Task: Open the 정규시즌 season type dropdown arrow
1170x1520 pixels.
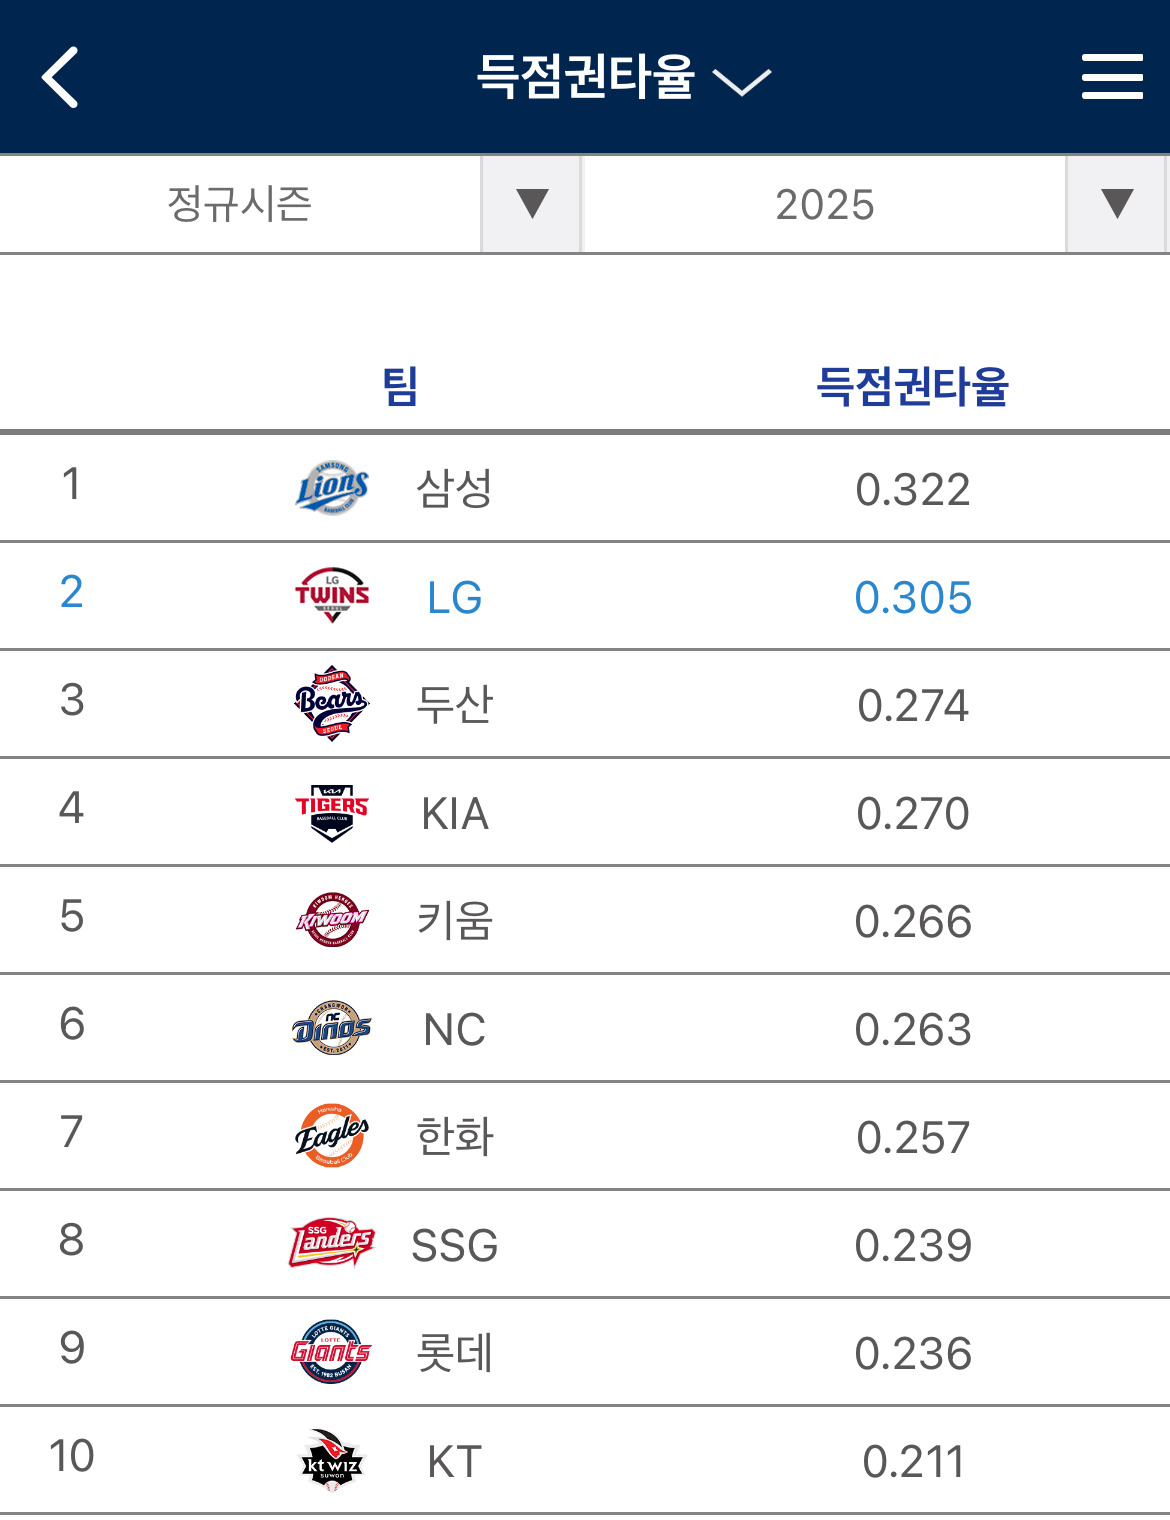Action: click(531, 204)
